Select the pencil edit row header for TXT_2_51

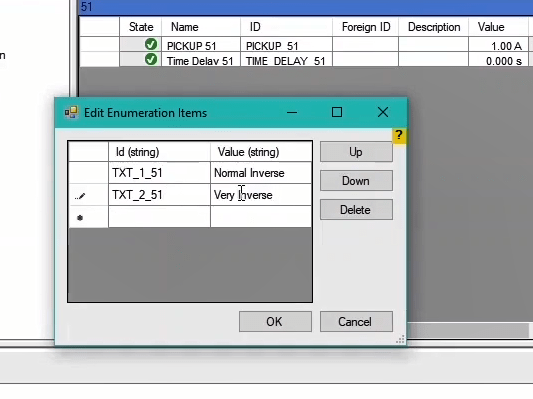[x=88, y=195]
